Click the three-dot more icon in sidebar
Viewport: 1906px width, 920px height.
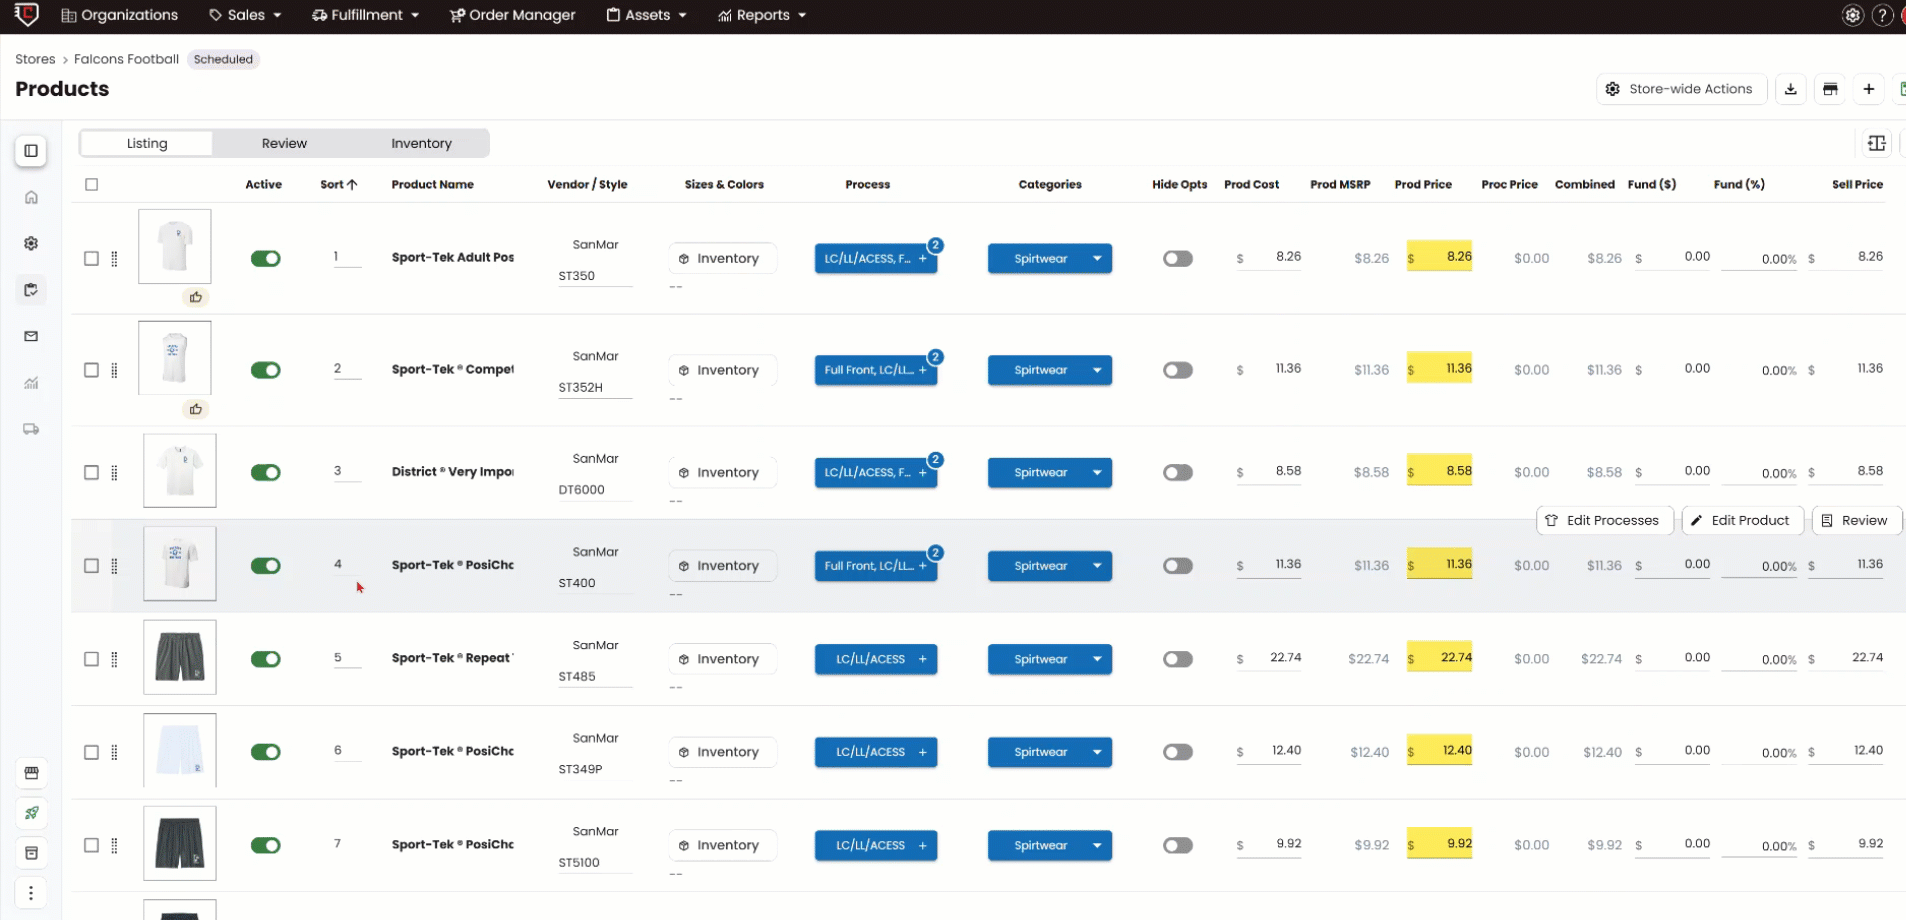point(31,893)
